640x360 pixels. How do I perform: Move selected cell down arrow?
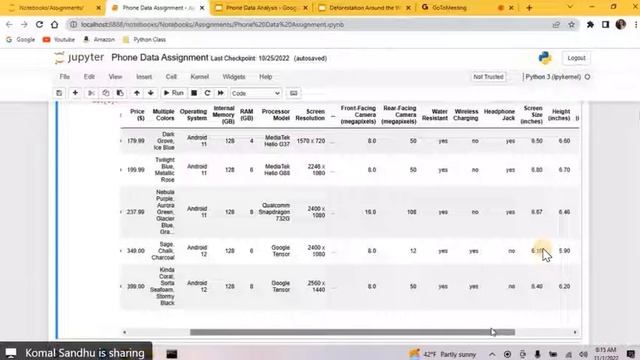[x=151, y=93]
